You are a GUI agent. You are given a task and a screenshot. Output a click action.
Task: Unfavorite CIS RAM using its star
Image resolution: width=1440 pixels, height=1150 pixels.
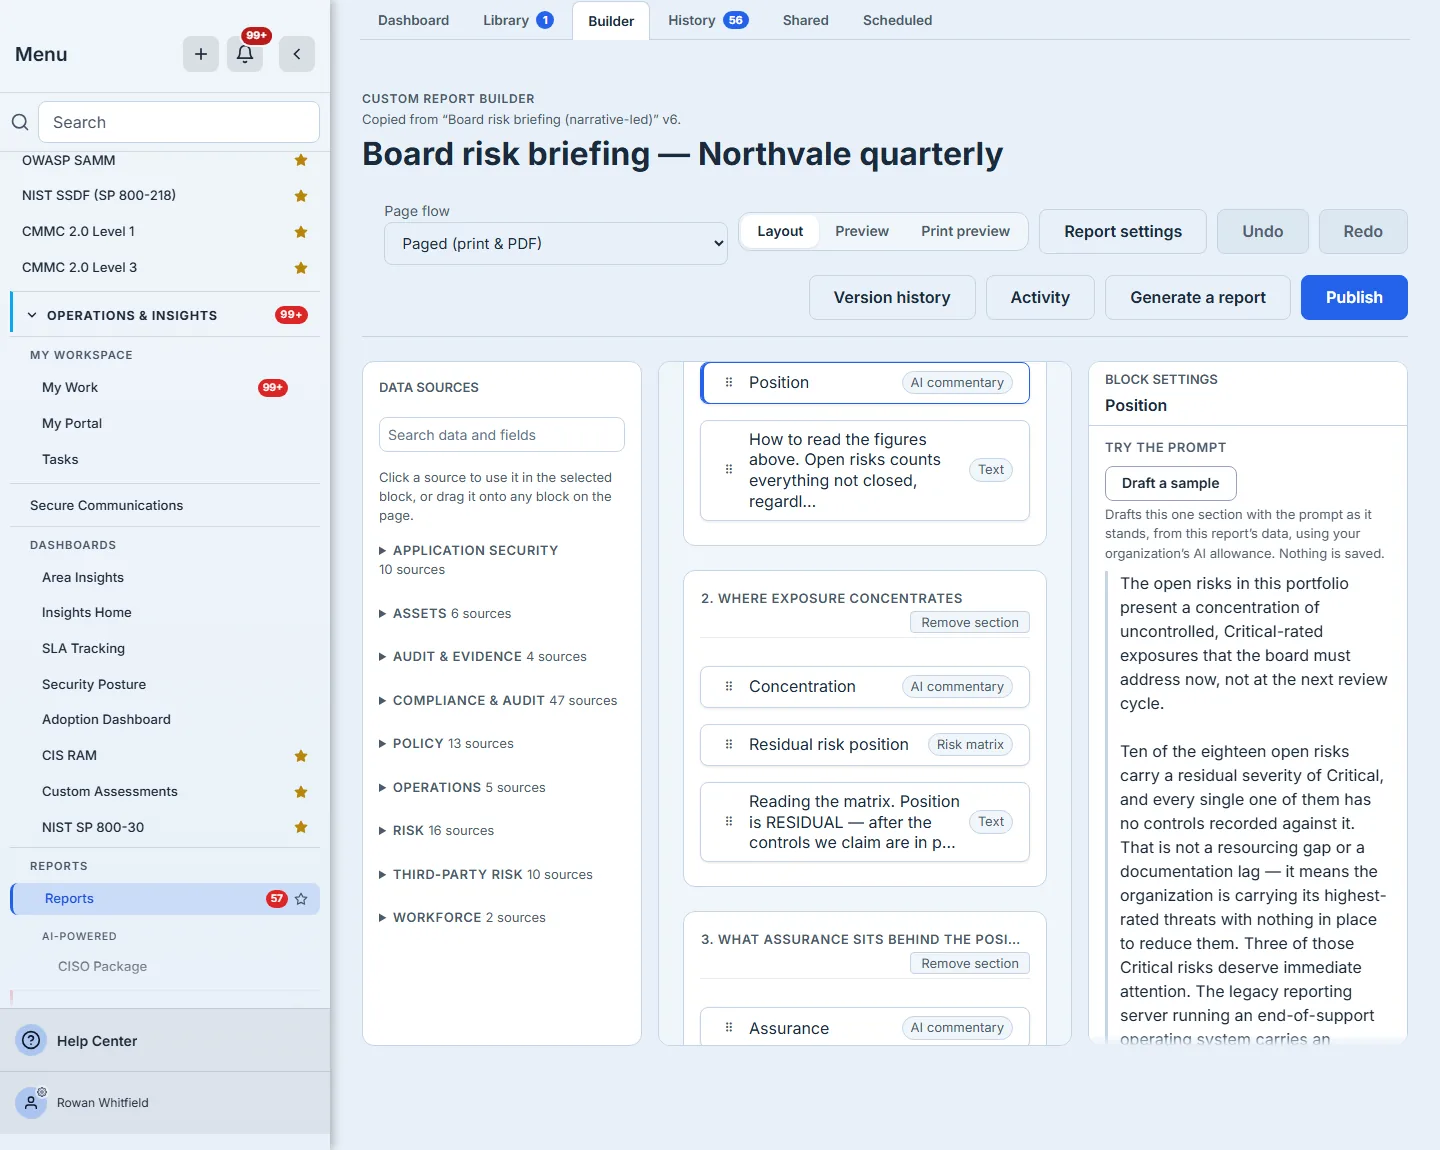click(x=301, y=756)
